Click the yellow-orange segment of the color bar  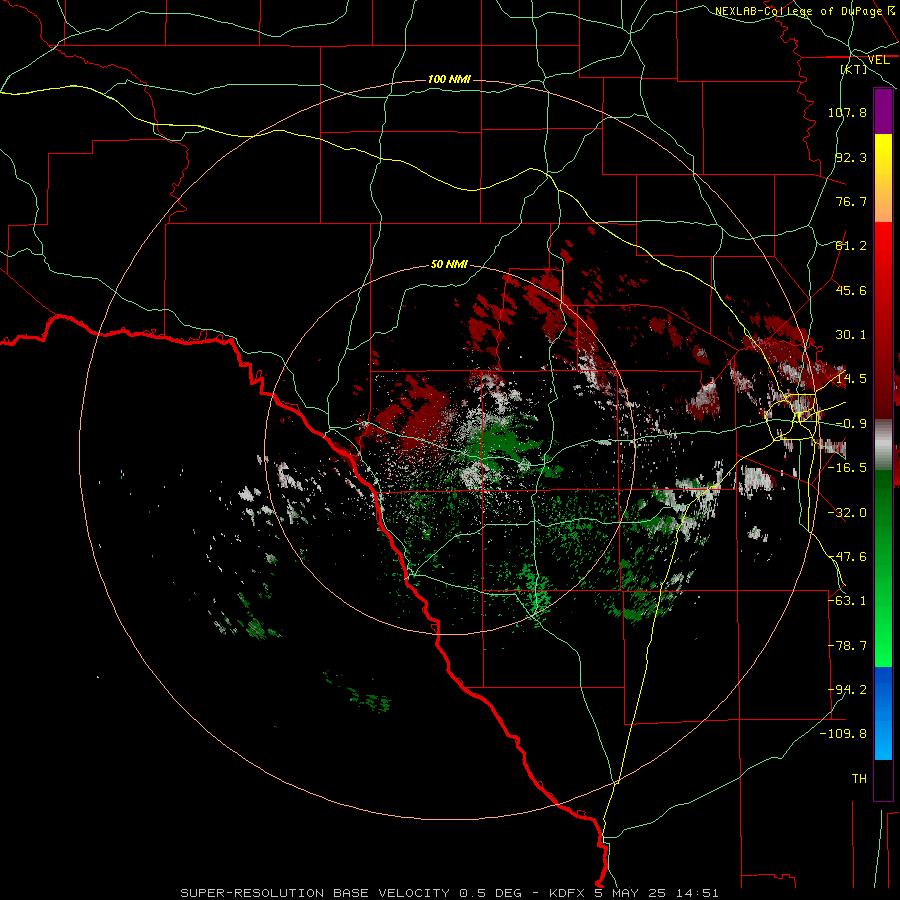point(883,178)
